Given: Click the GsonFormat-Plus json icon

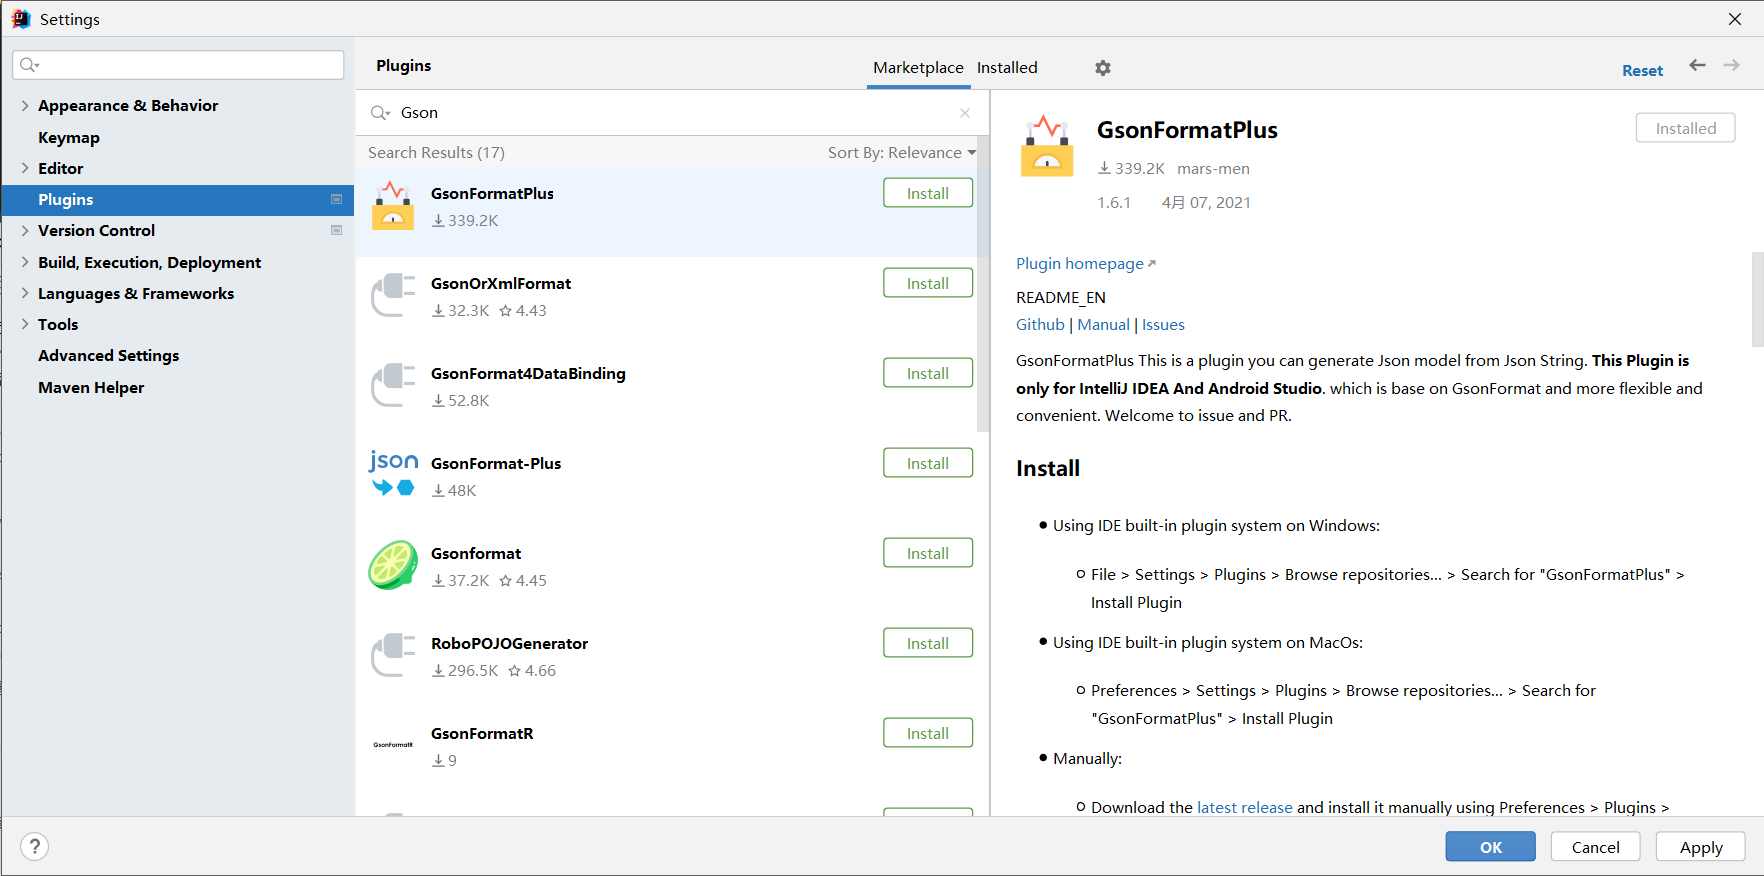Looking at the screenshot, I should click(x=393, y=473).
